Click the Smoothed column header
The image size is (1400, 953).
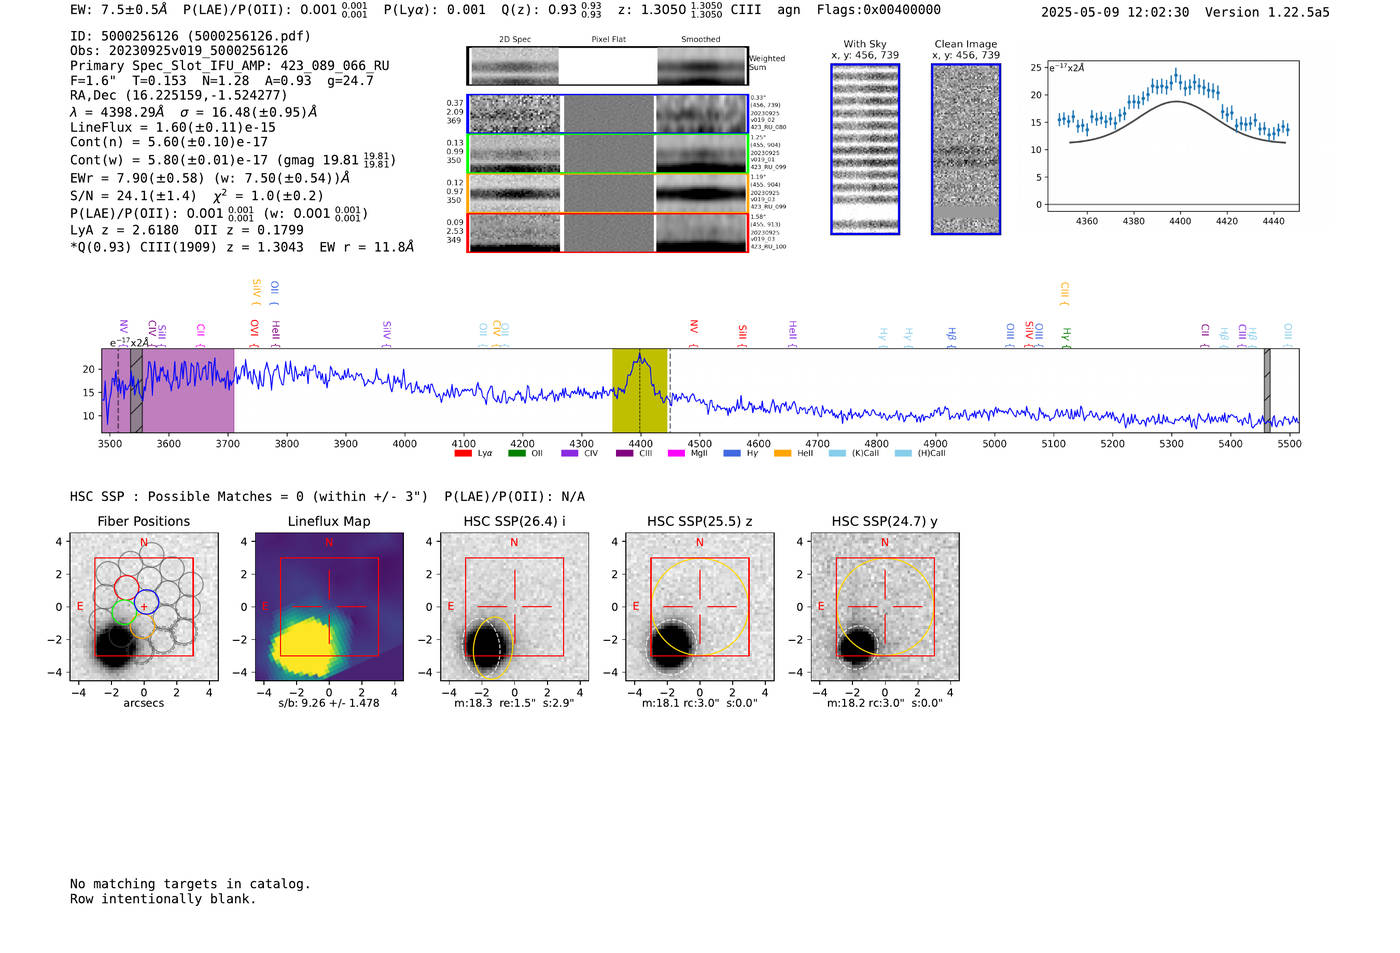(700, 40)
